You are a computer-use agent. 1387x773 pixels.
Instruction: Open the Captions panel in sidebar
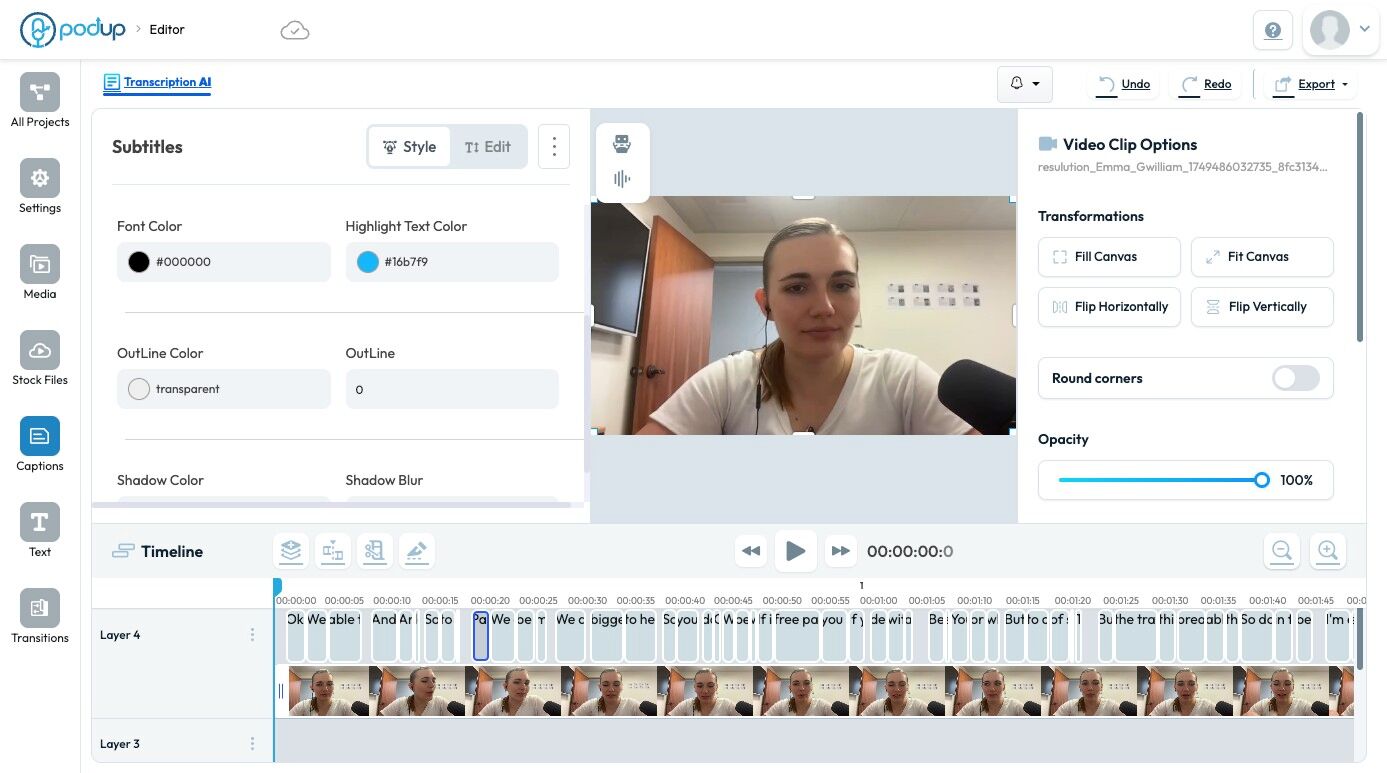click(x=40, y=437)
